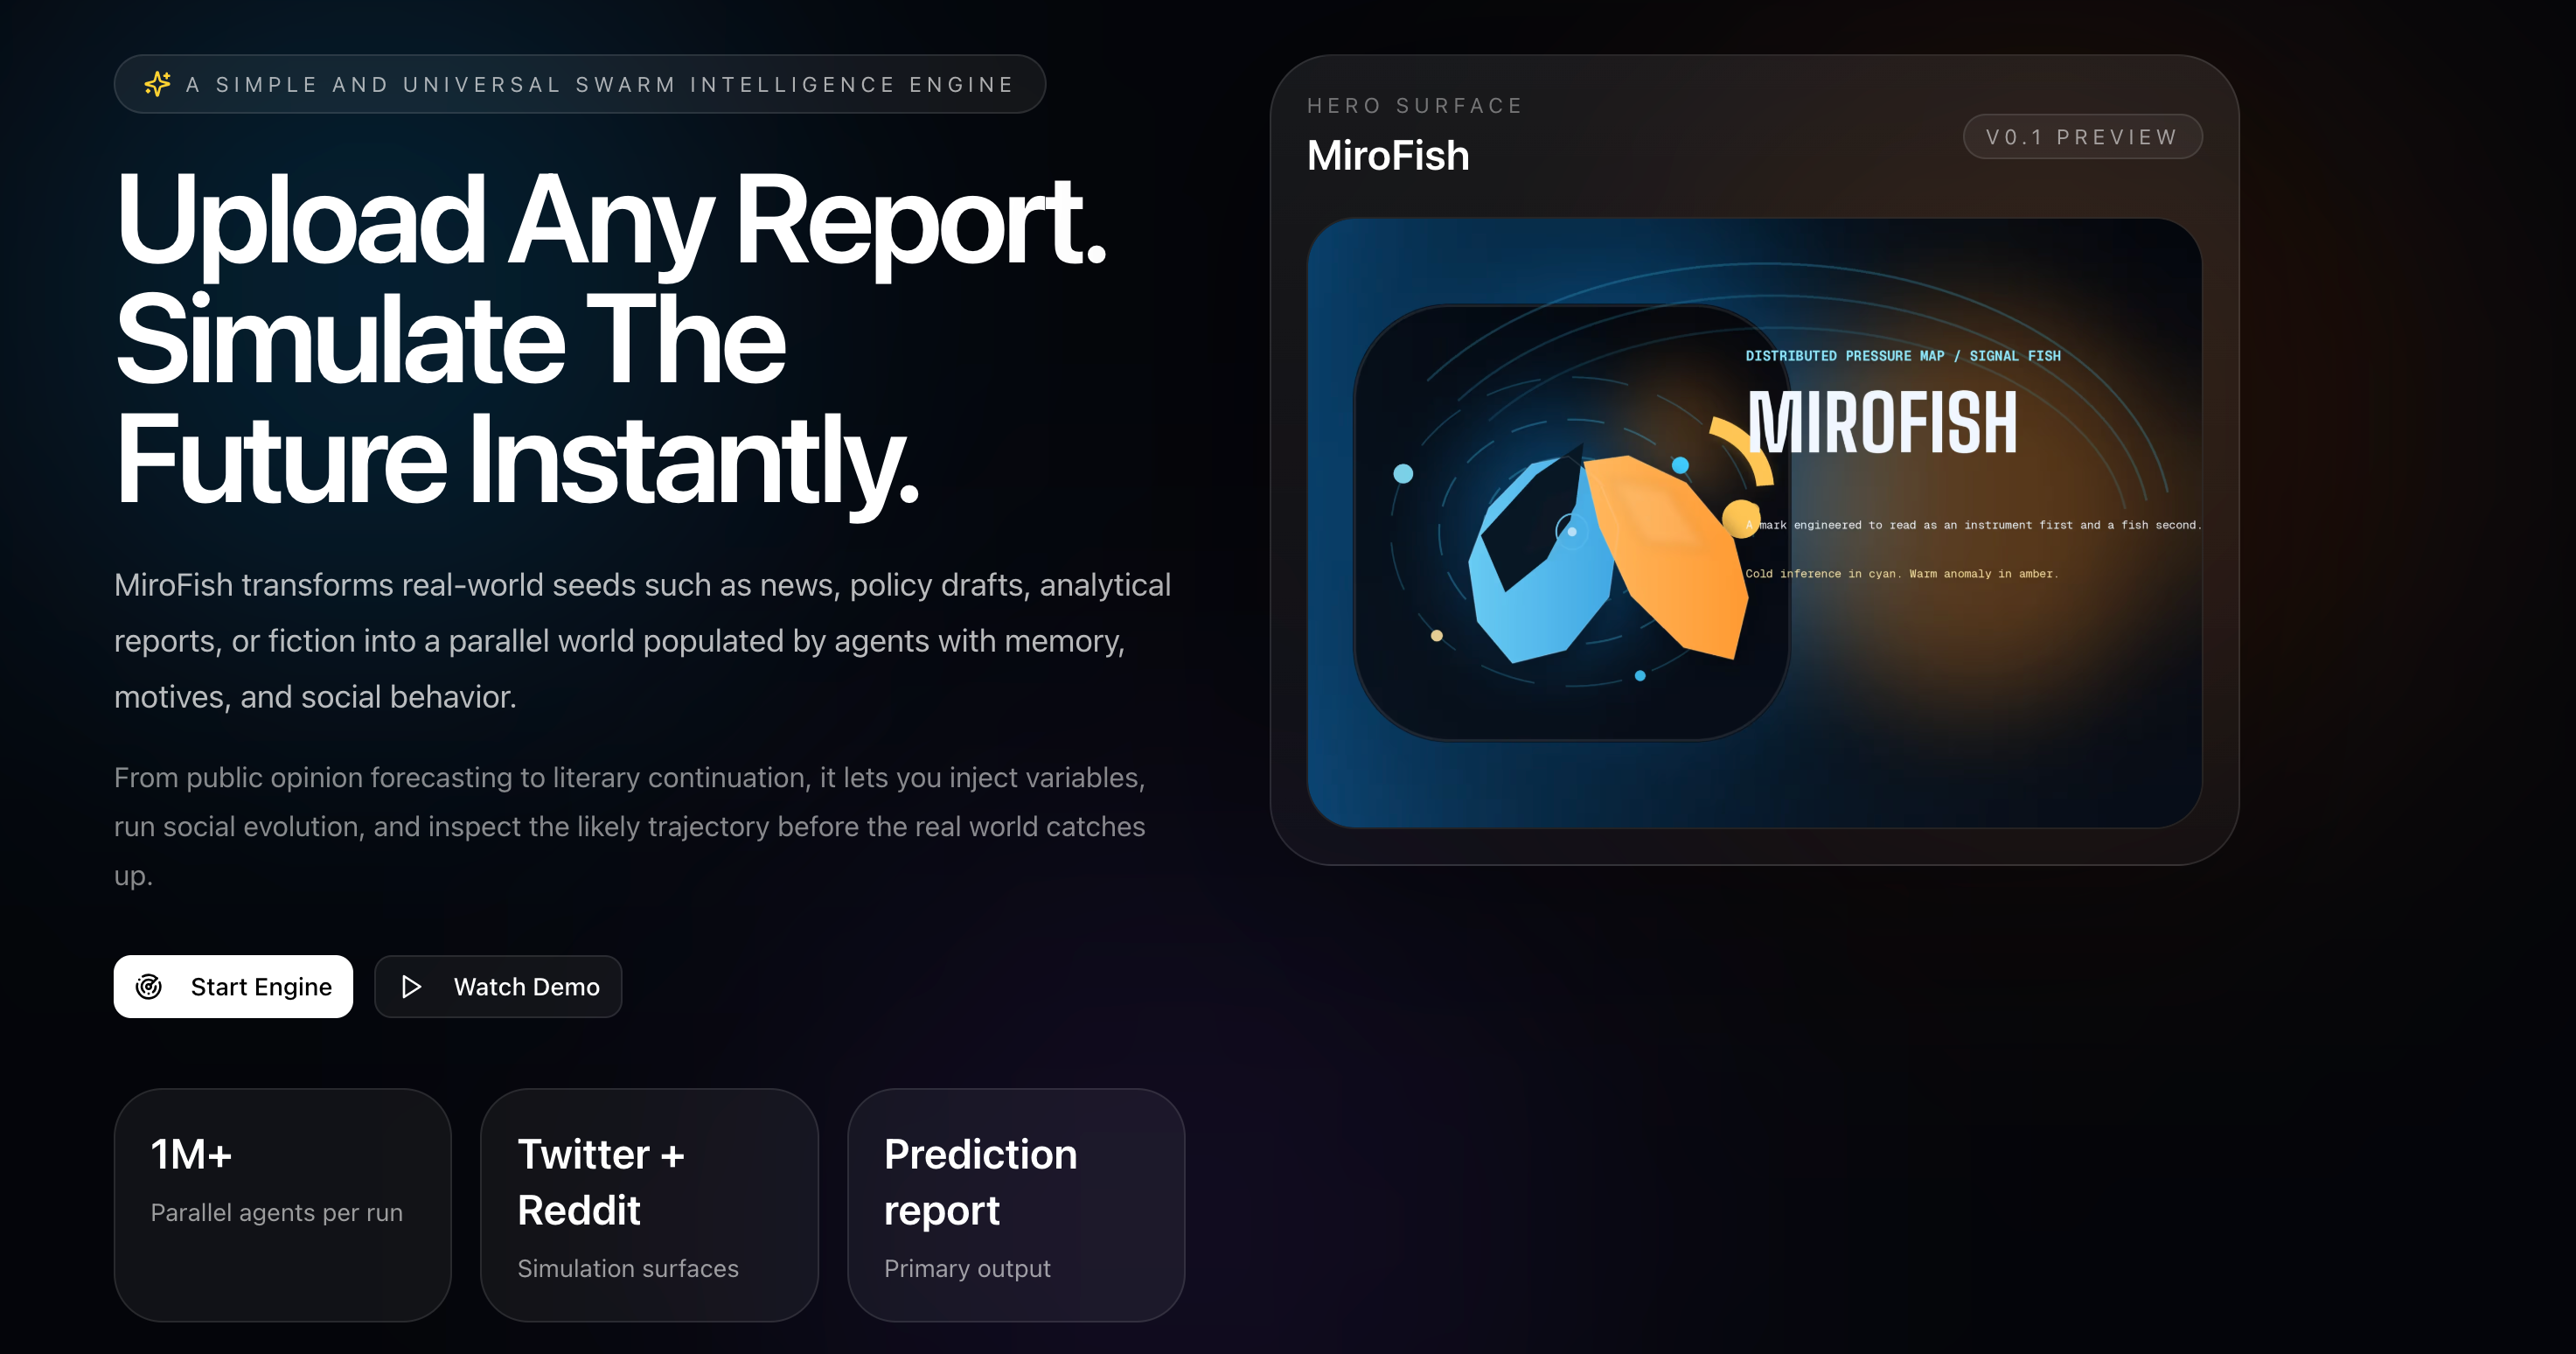The image size is (2576, 1354).
Task: Click the "A mark engineered to read" line
Action: click(x=1974, y=525)
